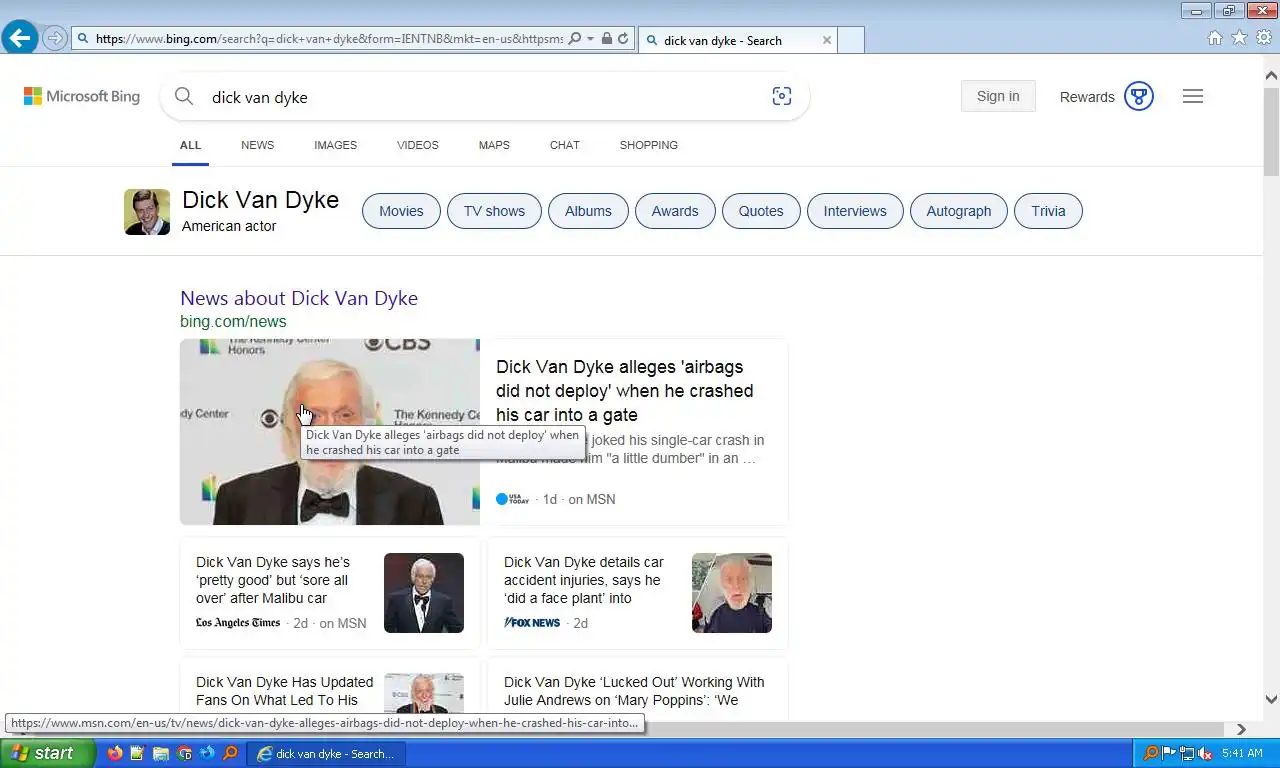Open IE Tools gear menu
Image resolution: width=1280 pixels, height=768 pixels.
[1264, 38]
